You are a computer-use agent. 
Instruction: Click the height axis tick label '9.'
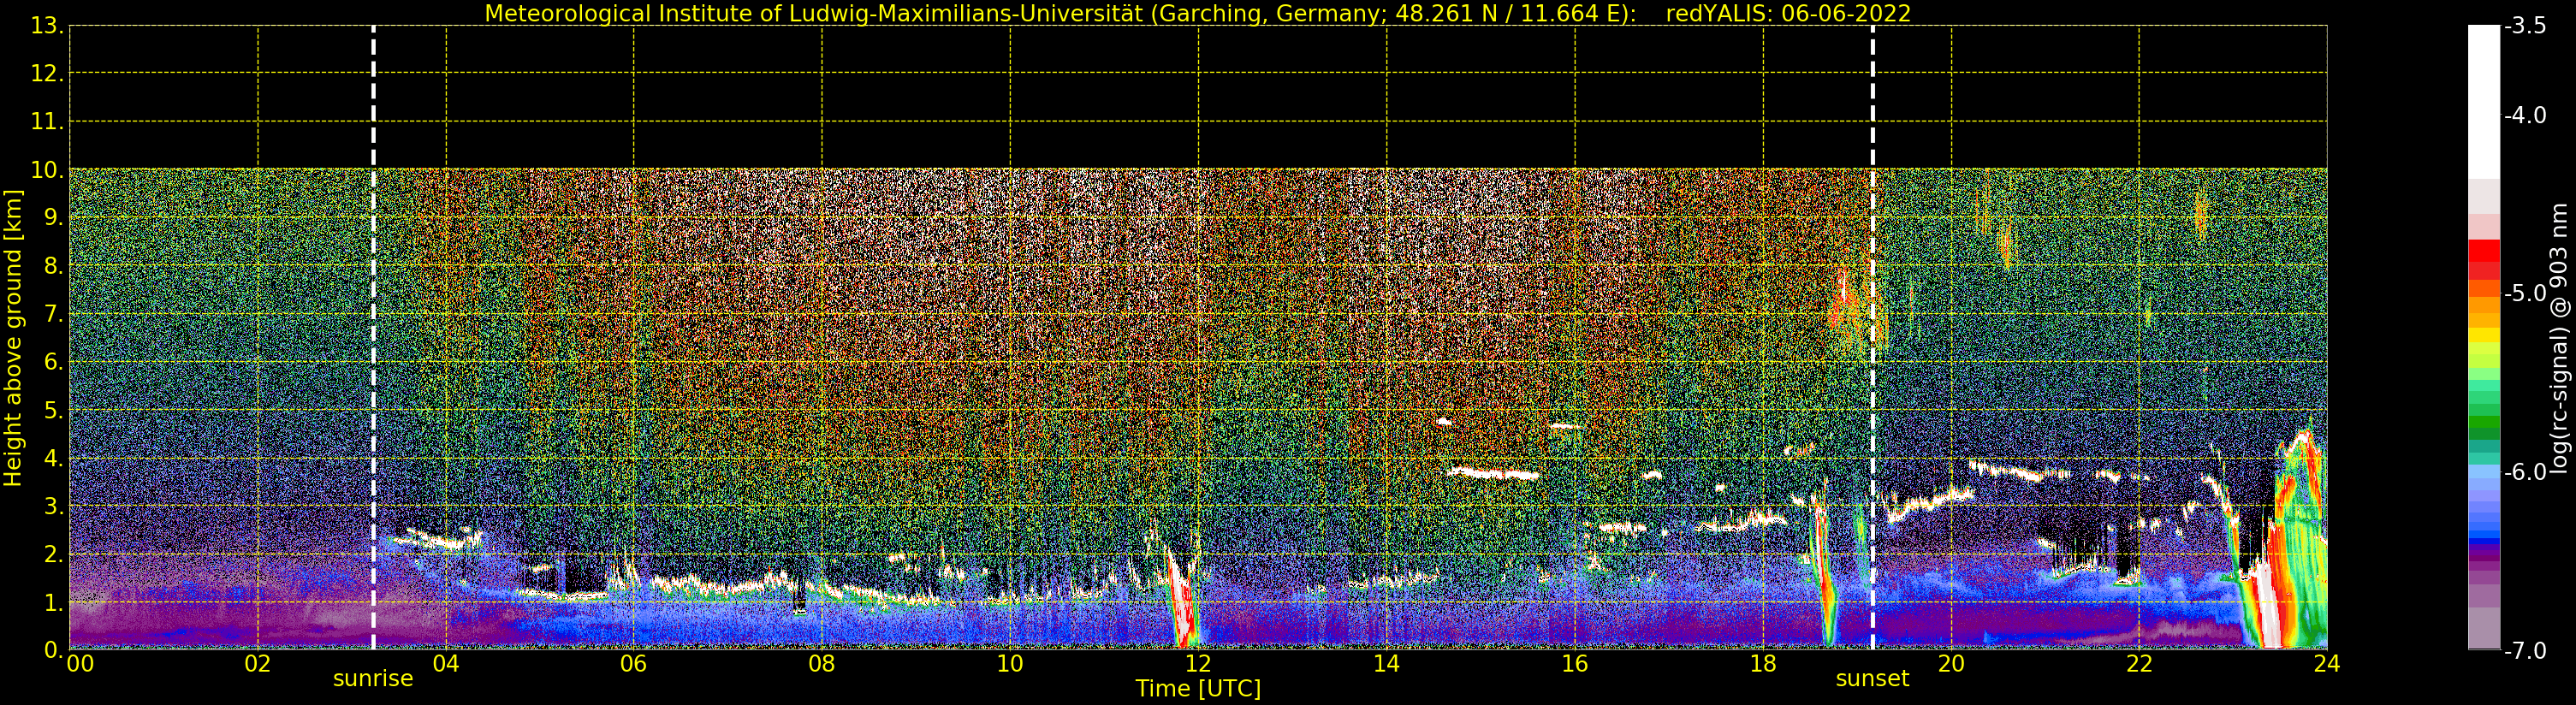(54, 218)
